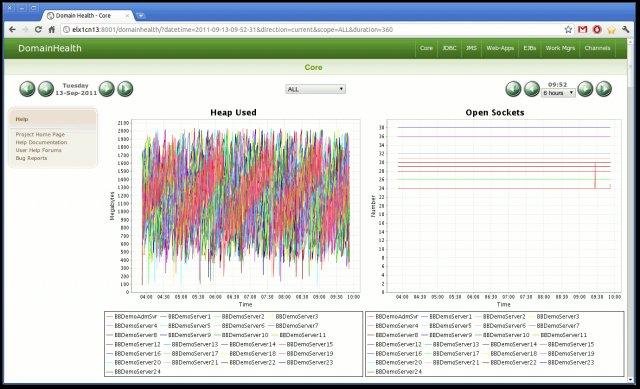
Task: Click the 09:52 time label
Action: pos(558,84)
